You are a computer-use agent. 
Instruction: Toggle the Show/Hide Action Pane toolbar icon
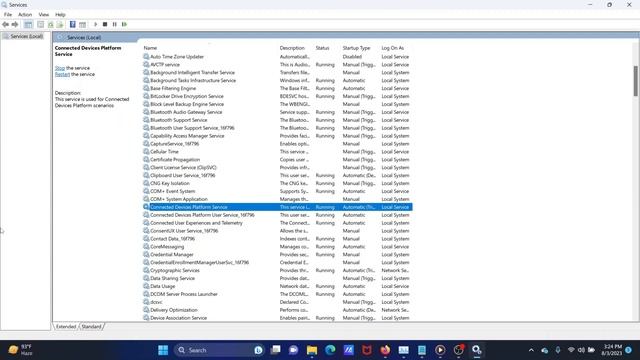(82, 24)
